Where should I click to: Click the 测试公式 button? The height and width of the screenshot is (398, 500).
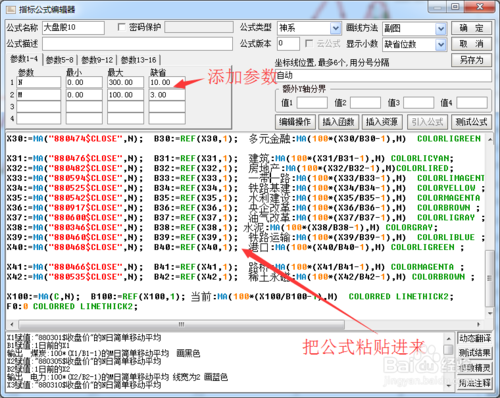pyautogui.click(x=471, y=122)
